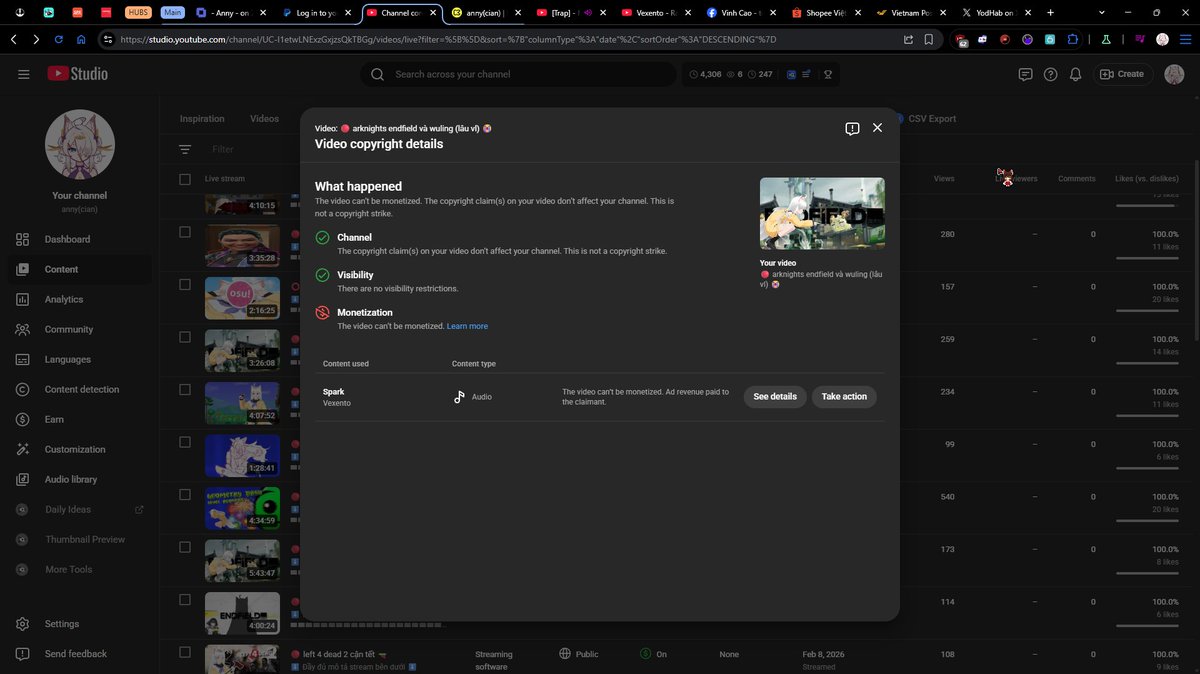
Task: Click the Thumbnail Preview sidebar item
Action: pos(78,539)
